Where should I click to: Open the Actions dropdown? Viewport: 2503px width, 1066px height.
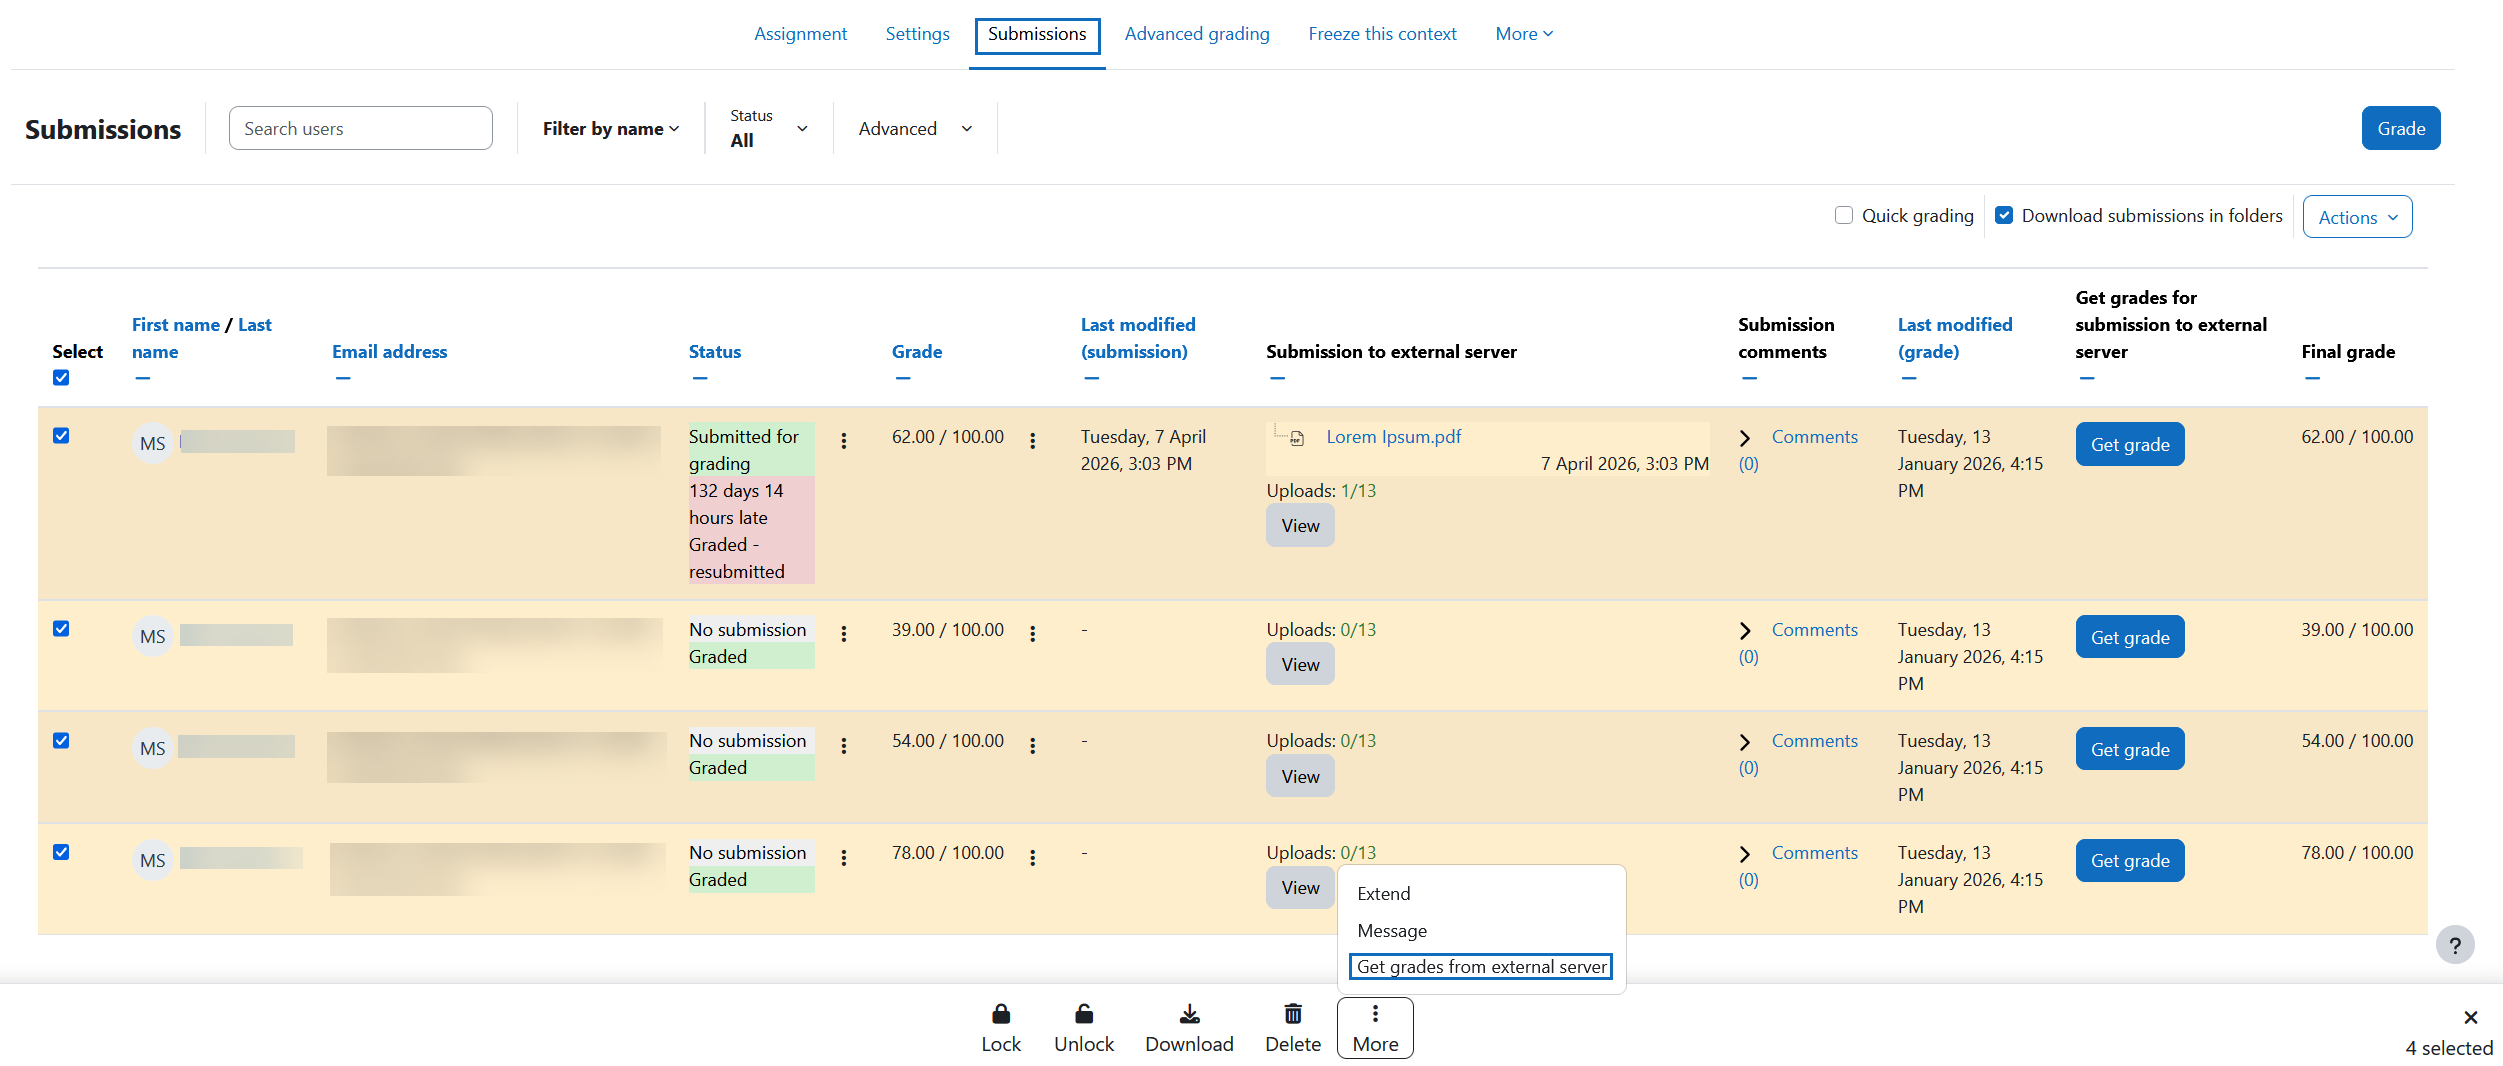coord(2357,217)
